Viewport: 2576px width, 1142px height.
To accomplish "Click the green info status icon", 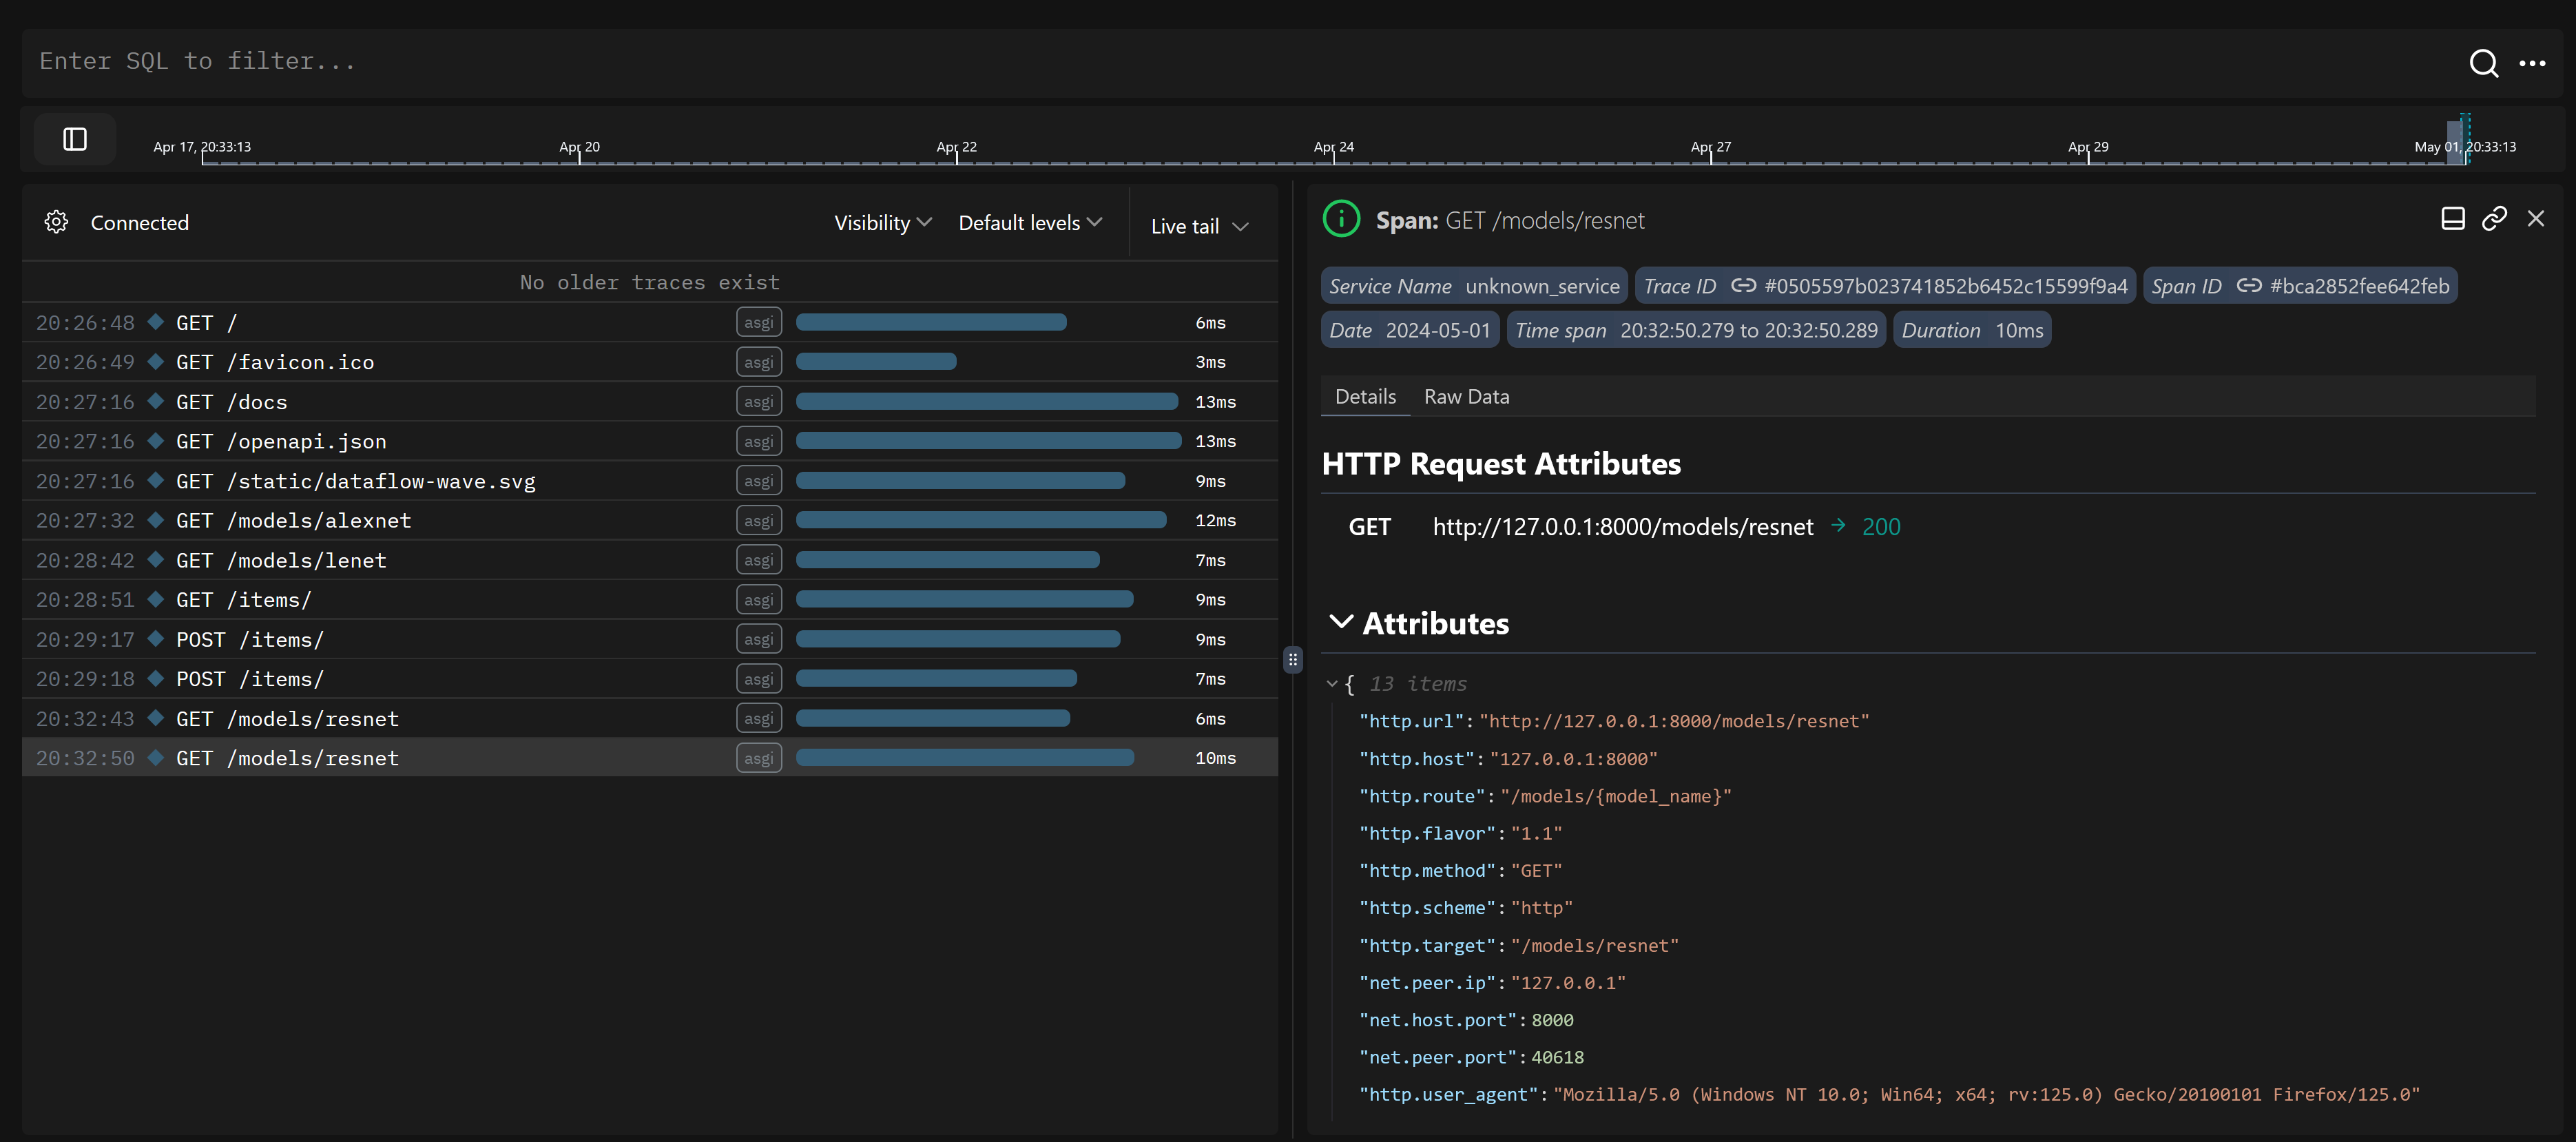I will click(x=1341, y=219).
